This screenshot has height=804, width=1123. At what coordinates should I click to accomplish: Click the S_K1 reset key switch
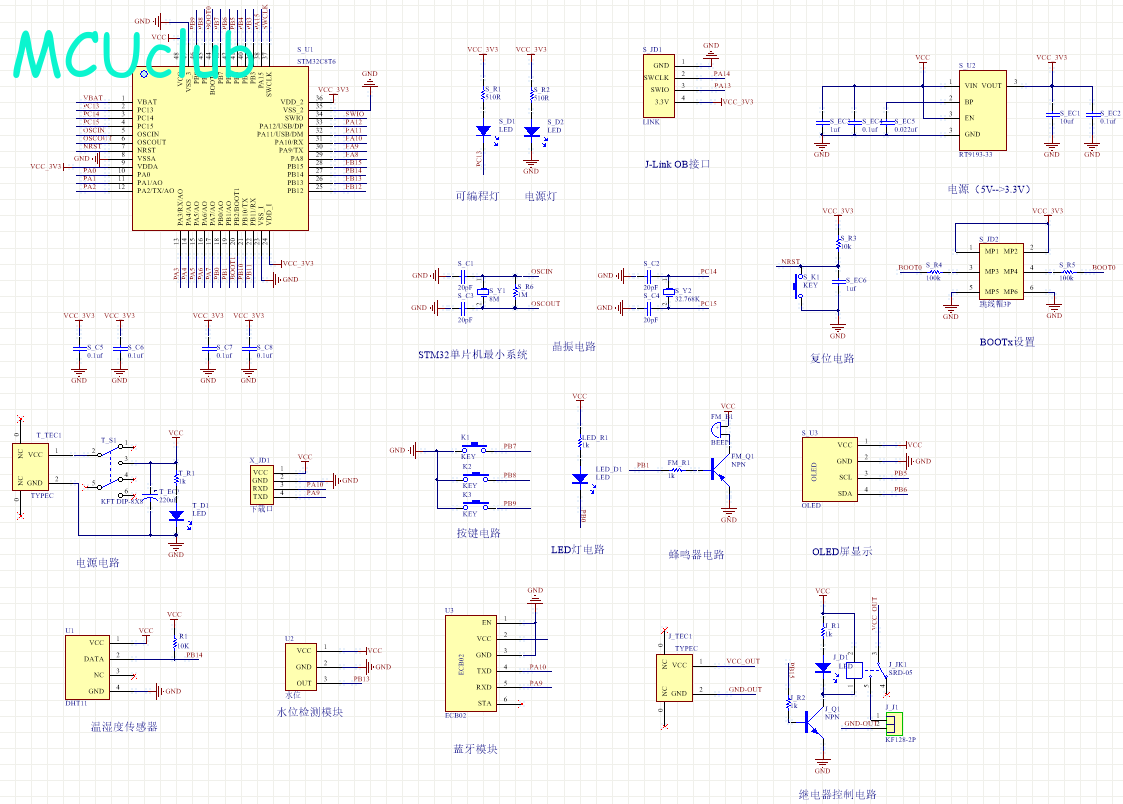click(798, 289)
